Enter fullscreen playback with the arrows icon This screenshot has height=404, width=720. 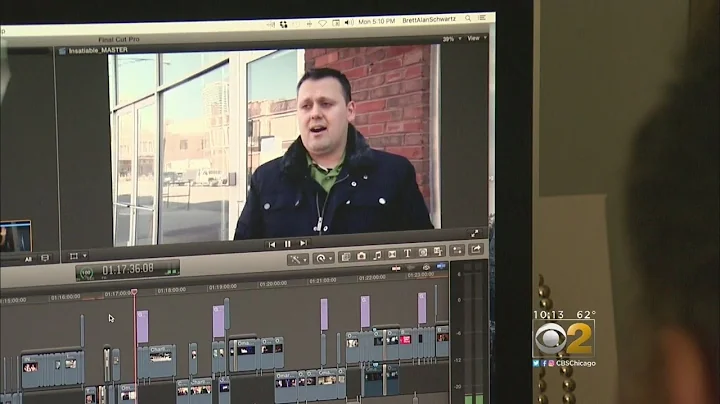(x=475, y=233)
